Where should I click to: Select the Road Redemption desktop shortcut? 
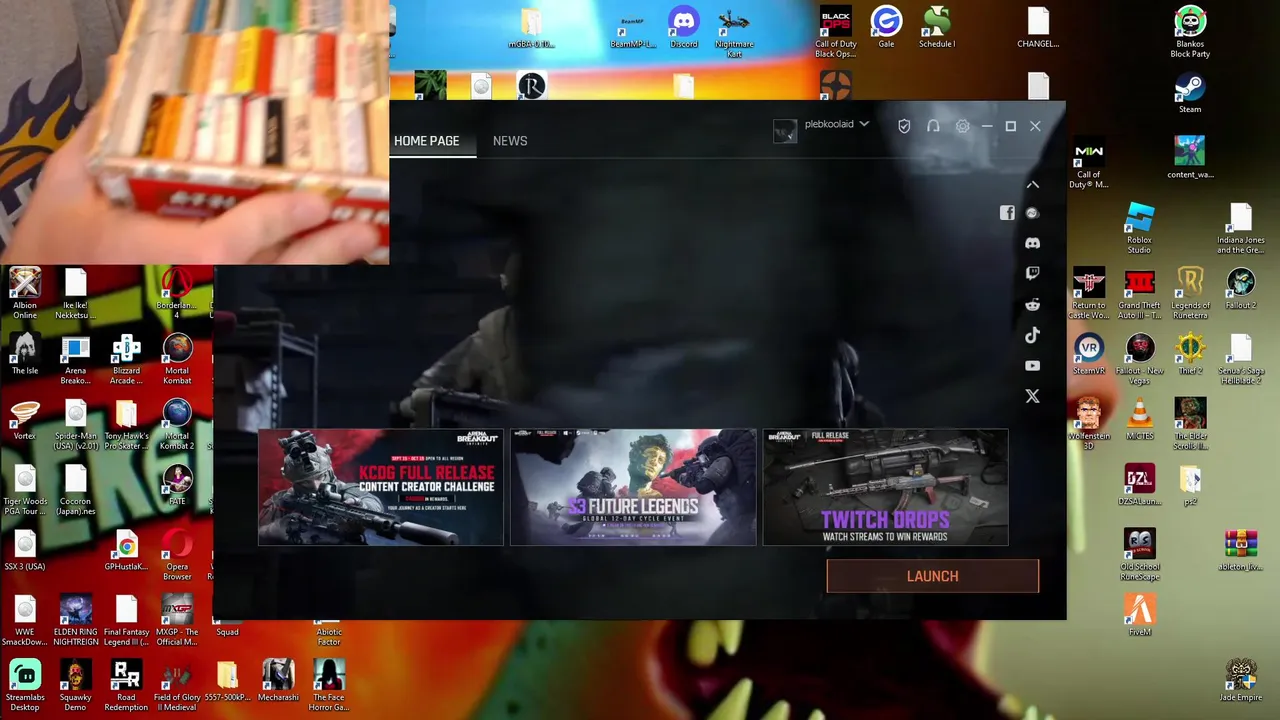[x=126, y=686]
